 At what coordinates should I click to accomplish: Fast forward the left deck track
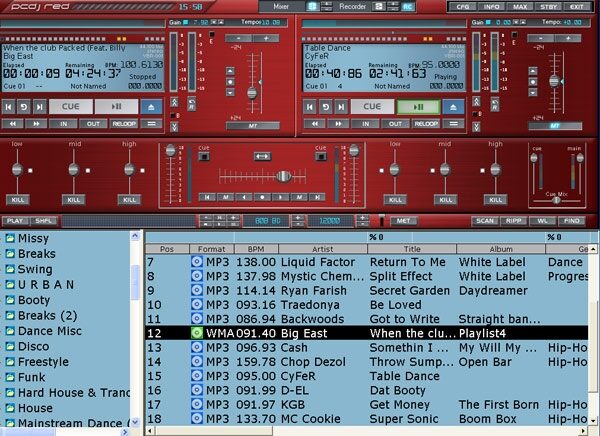coord(36,124)
